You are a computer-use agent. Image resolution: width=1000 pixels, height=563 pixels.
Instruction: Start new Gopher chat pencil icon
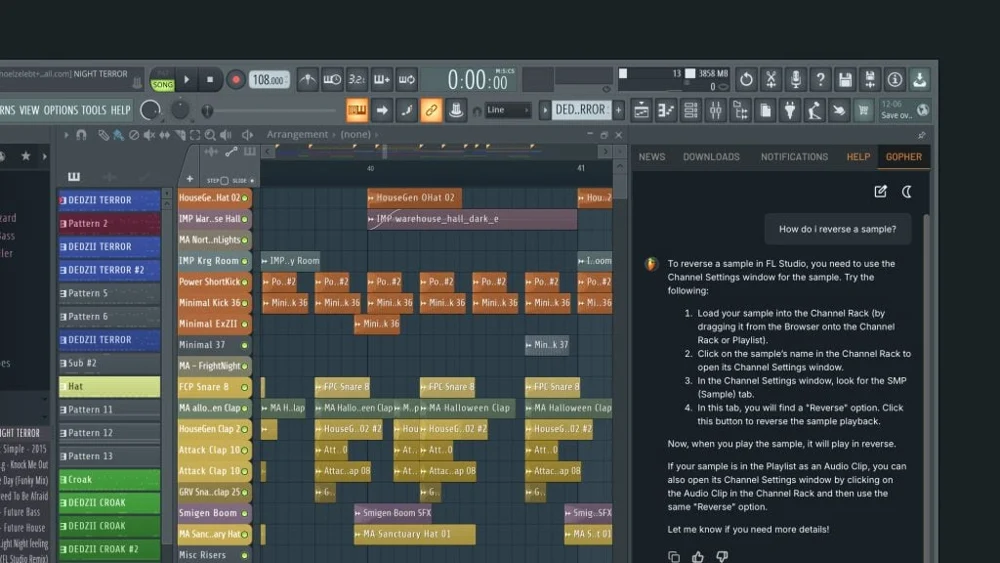881,191
